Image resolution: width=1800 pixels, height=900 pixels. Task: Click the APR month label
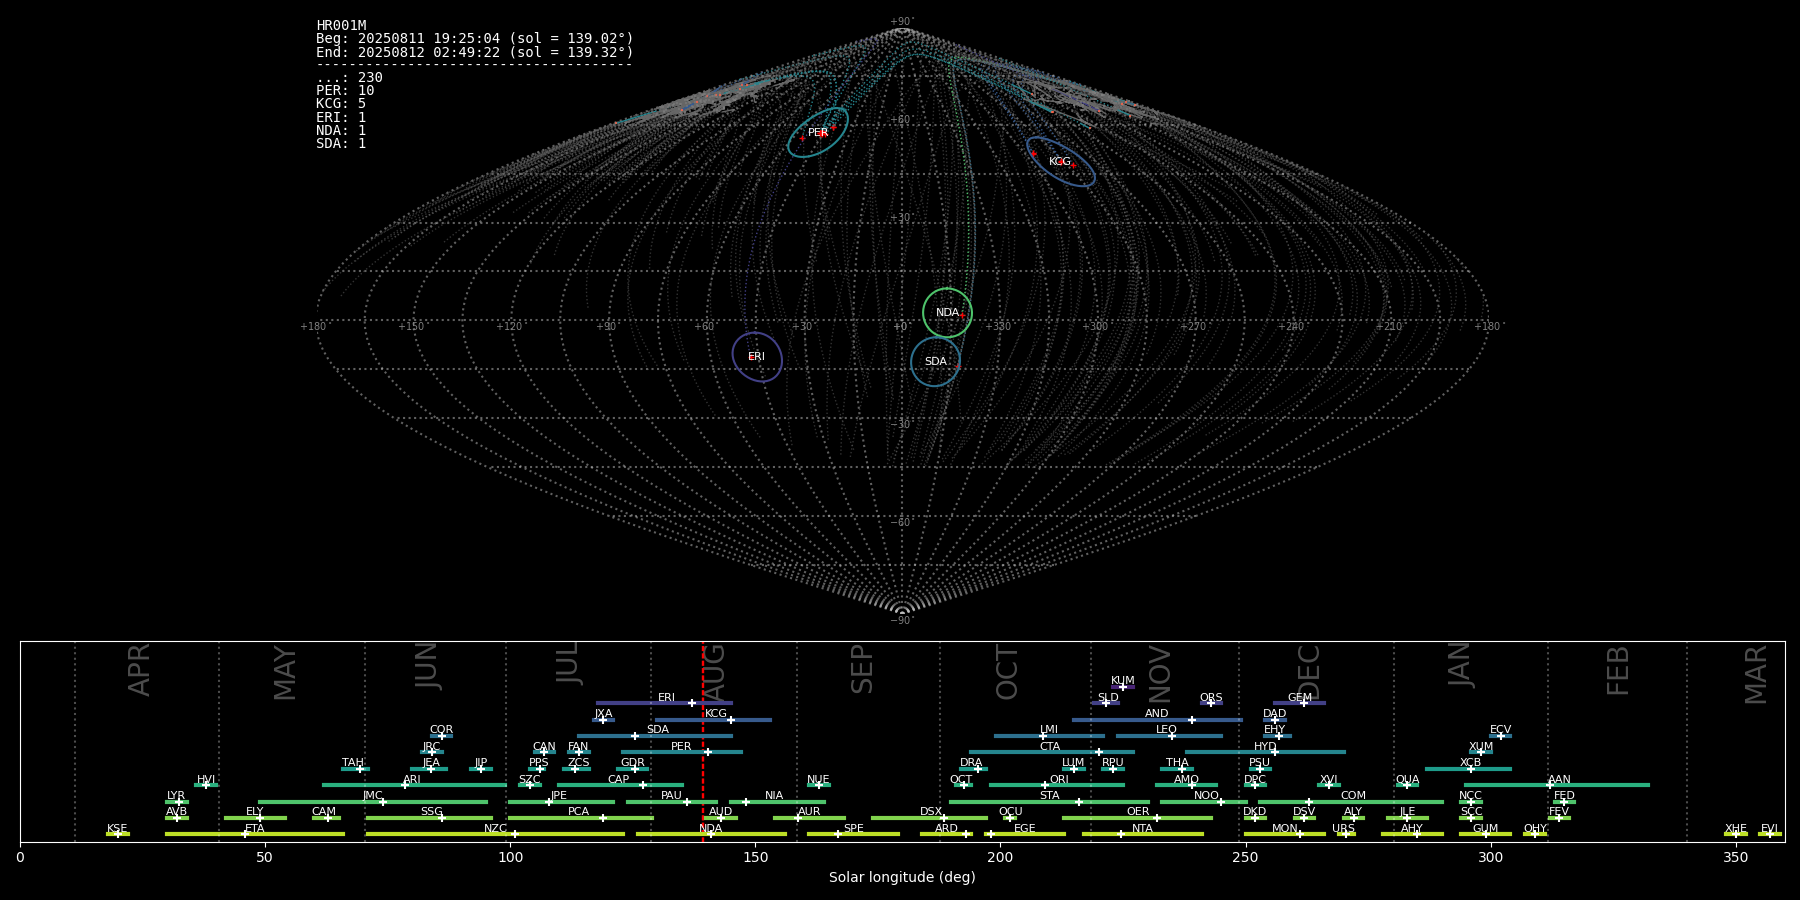(x=139, y=670)
